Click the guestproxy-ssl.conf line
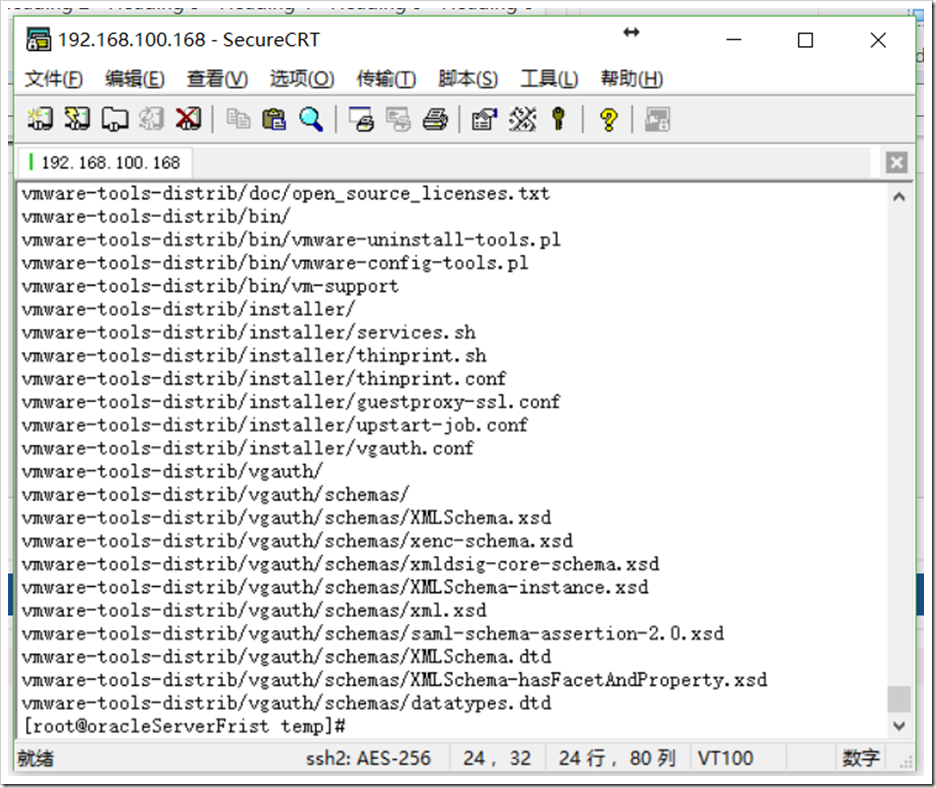 tap(291, 402)
